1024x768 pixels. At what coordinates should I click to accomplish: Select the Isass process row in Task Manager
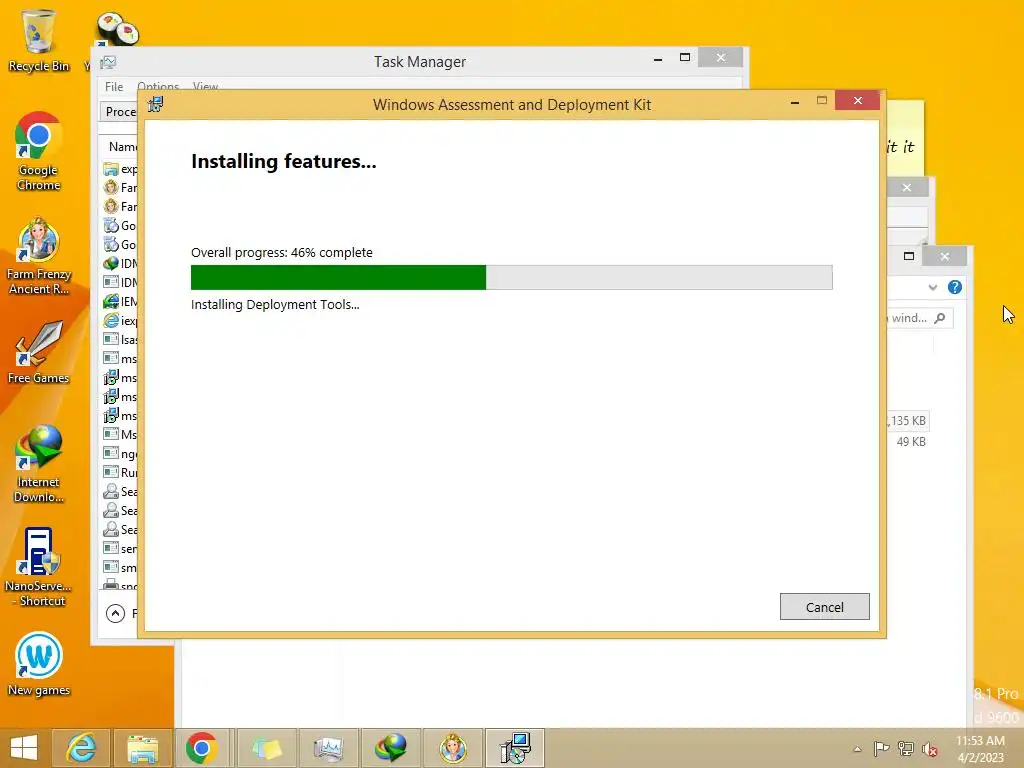pyautogui.click(x=120, y=340)
